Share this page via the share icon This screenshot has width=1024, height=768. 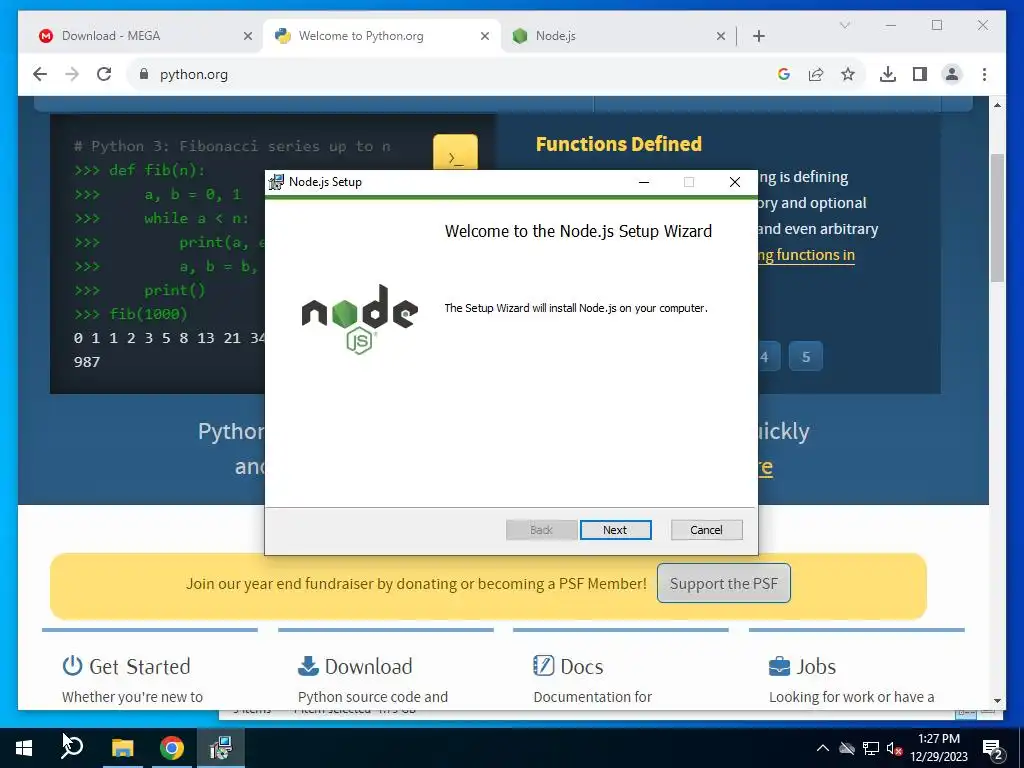point(816,74)
